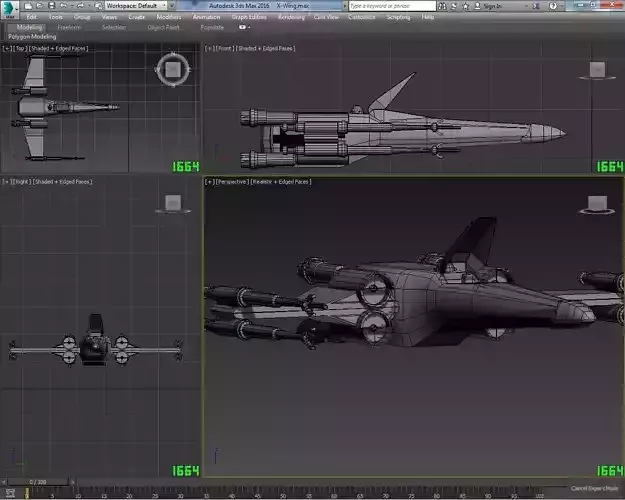Open Top viewport Shaded + Edged Faces label
The width and height of the screenshot is (625, 500).
point(59,48)
